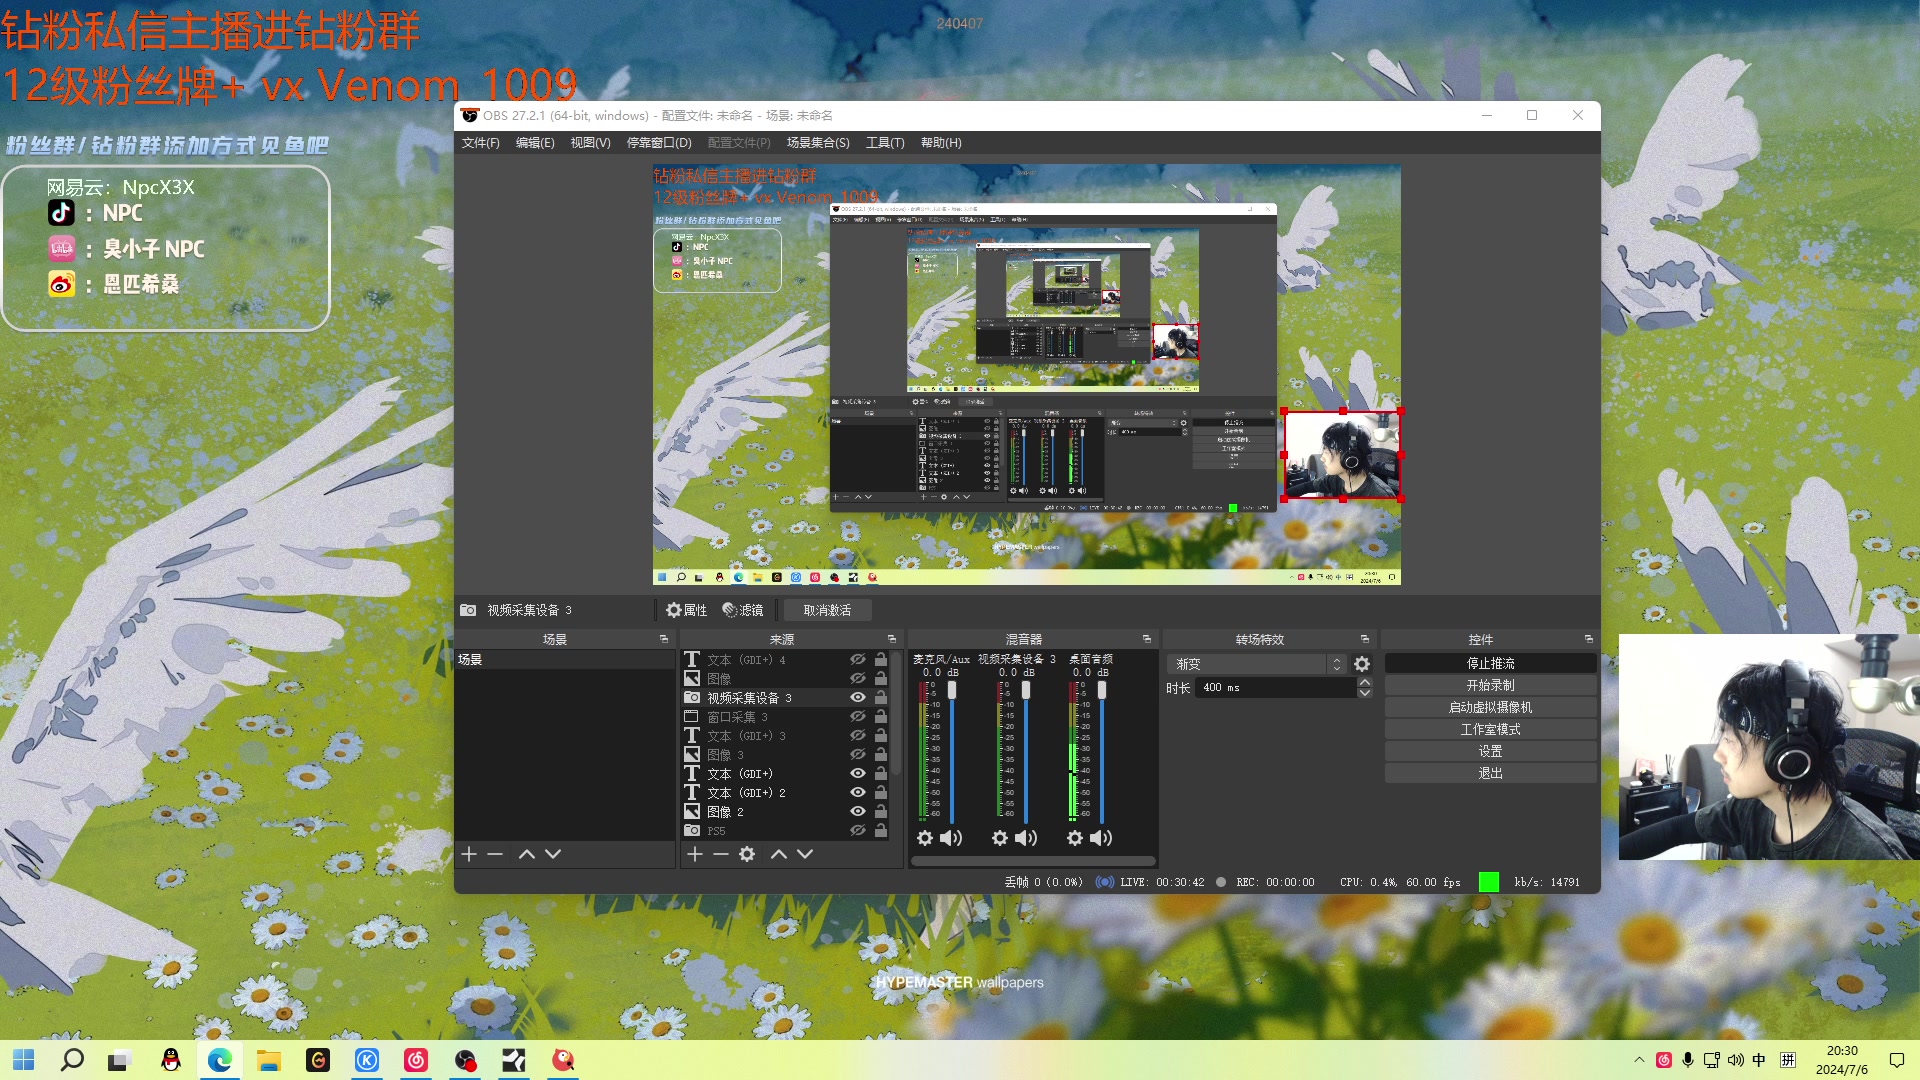Open transition properties gear icon

tap(1362, 664)
